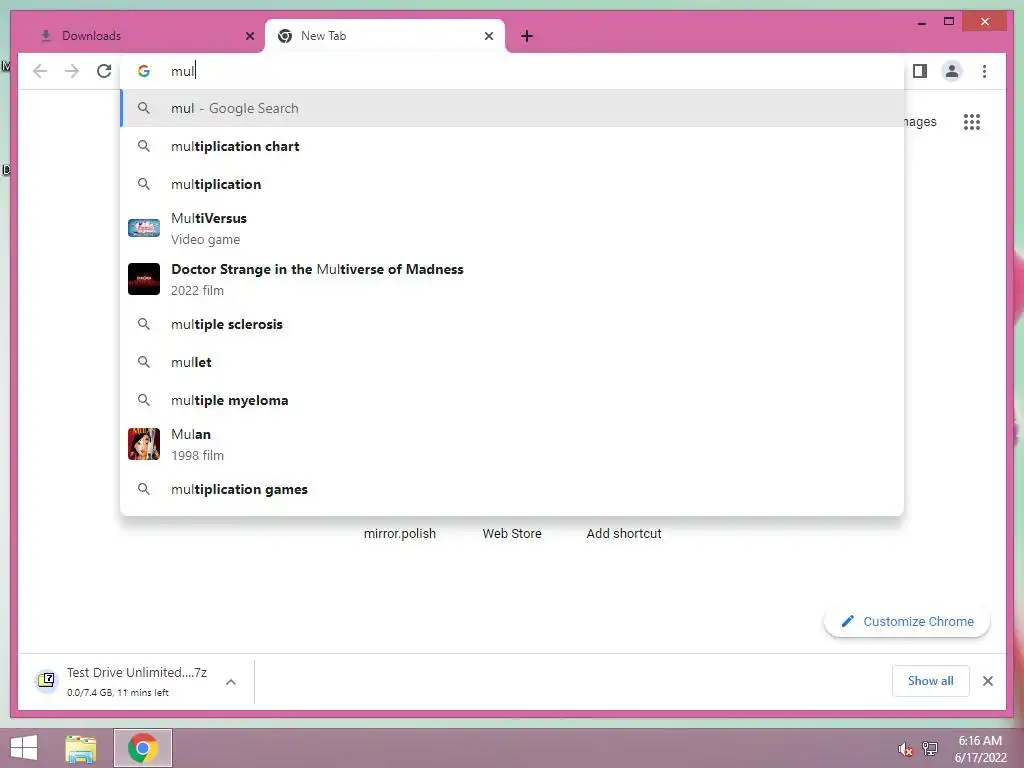Click the Doctor Strange film thumbnail
This screenshot has width=1024, height=768.
144,279
